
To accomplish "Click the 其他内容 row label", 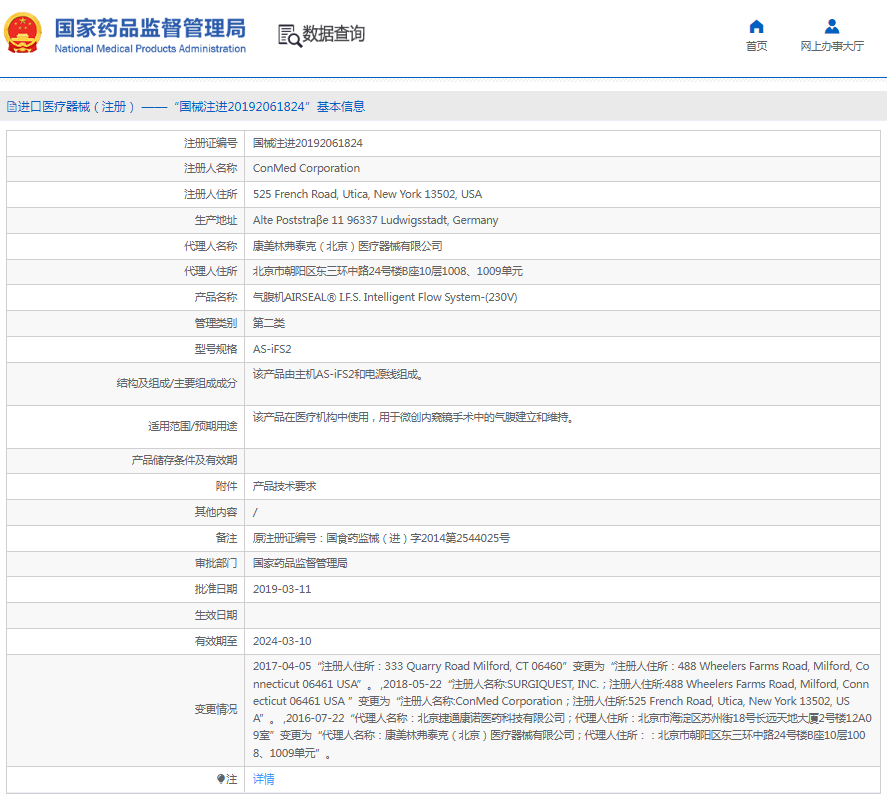I will point(216,512).
